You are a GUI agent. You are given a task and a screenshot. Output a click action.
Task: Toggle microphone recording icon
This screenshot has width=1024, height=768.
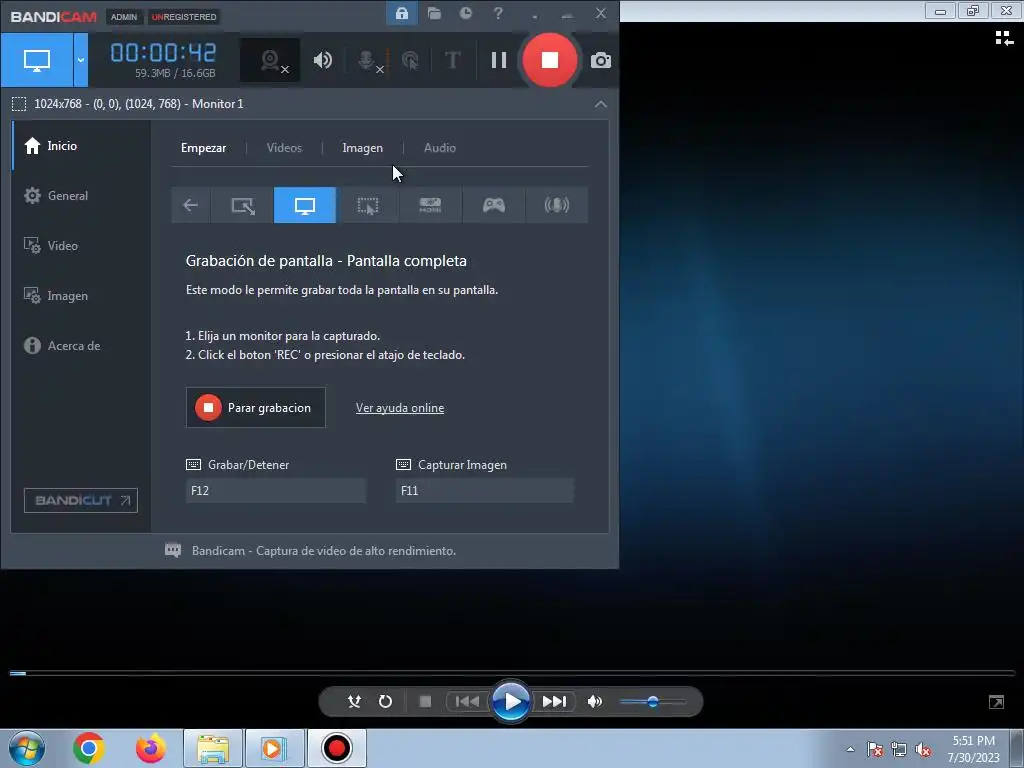click(369, 60)
